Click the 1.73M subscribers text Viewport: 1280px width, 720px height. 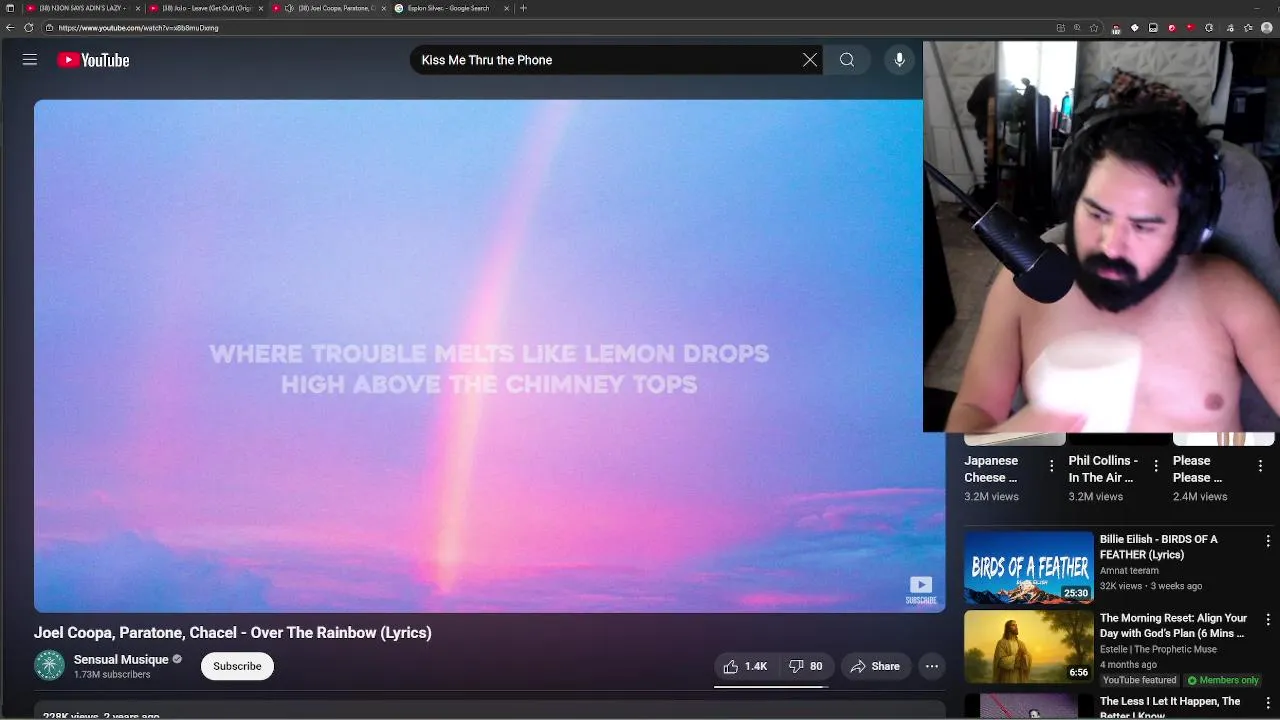(112, 675)
